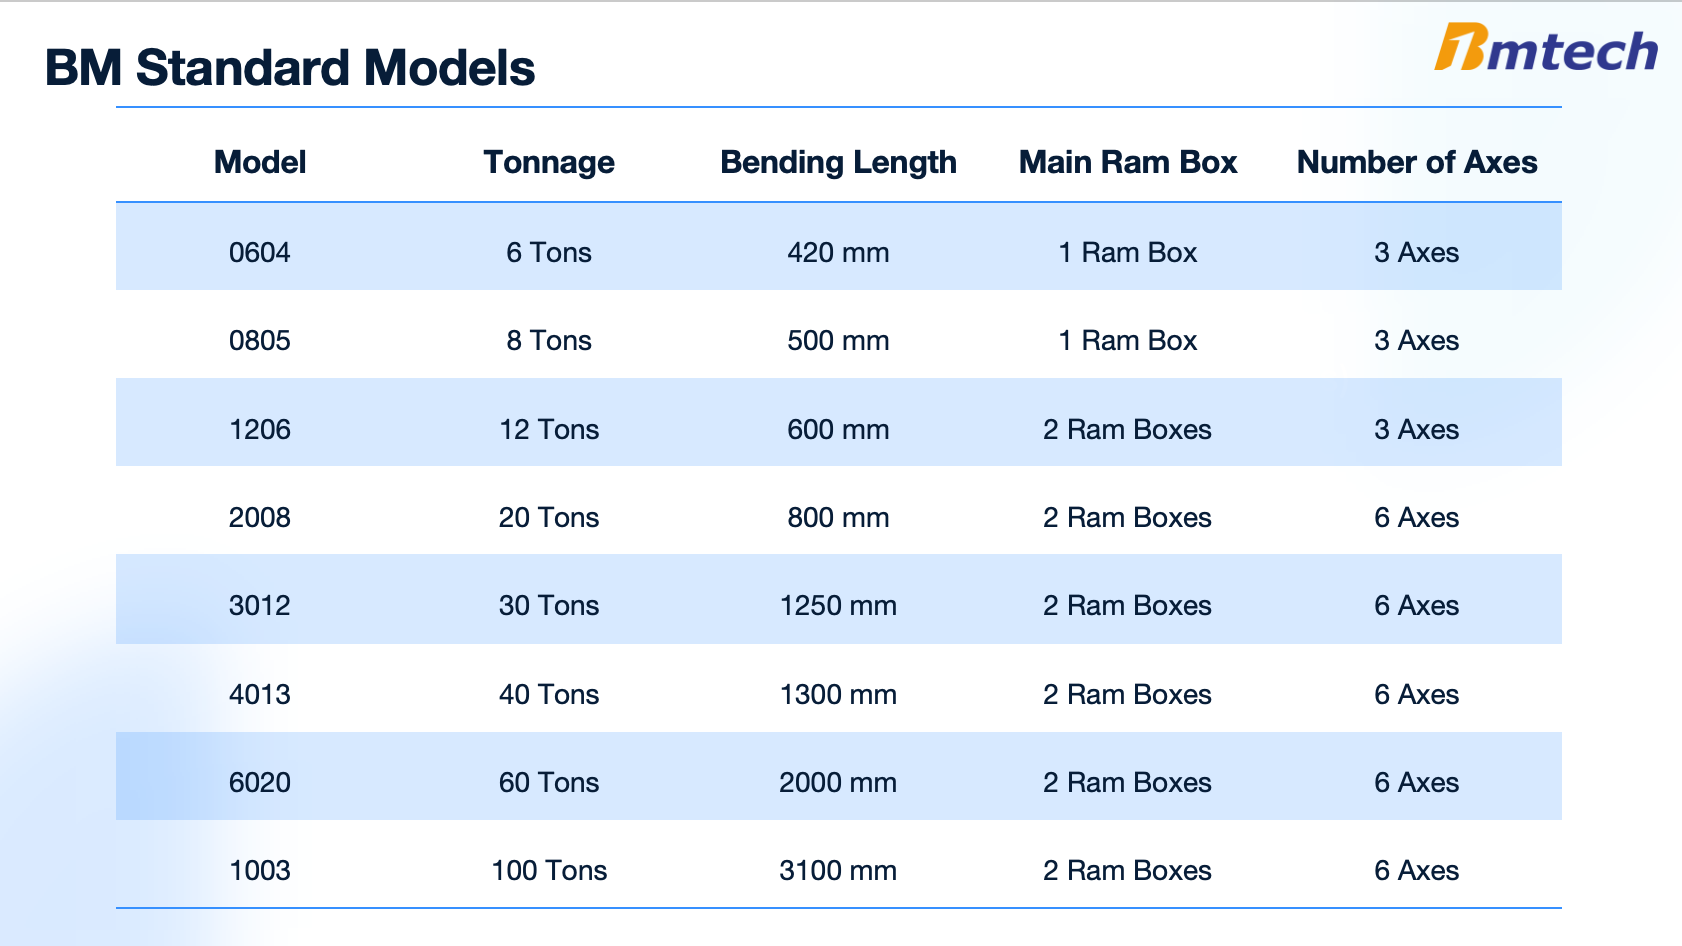Click the 100 Tons cell
The width and height of the screenshot is (1682, 946).
[x=549, y=870]
